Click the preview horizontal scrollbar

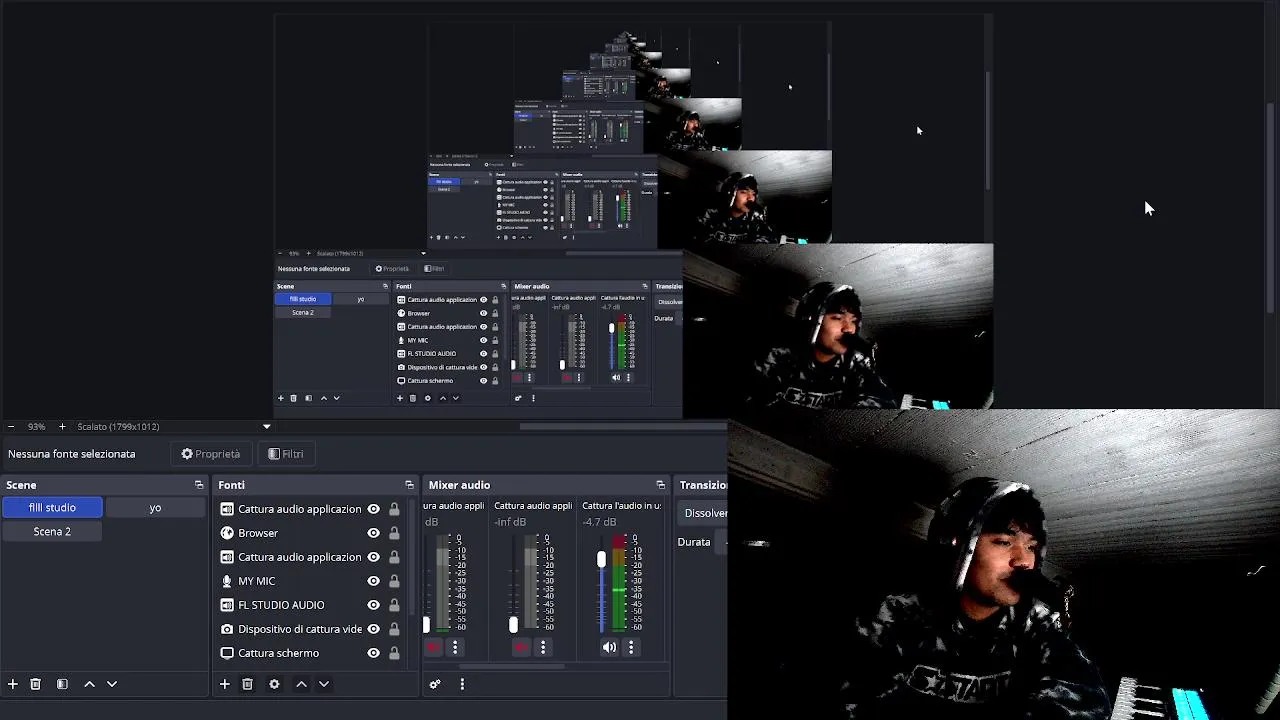pyautogui.click(x=623, y=427)
